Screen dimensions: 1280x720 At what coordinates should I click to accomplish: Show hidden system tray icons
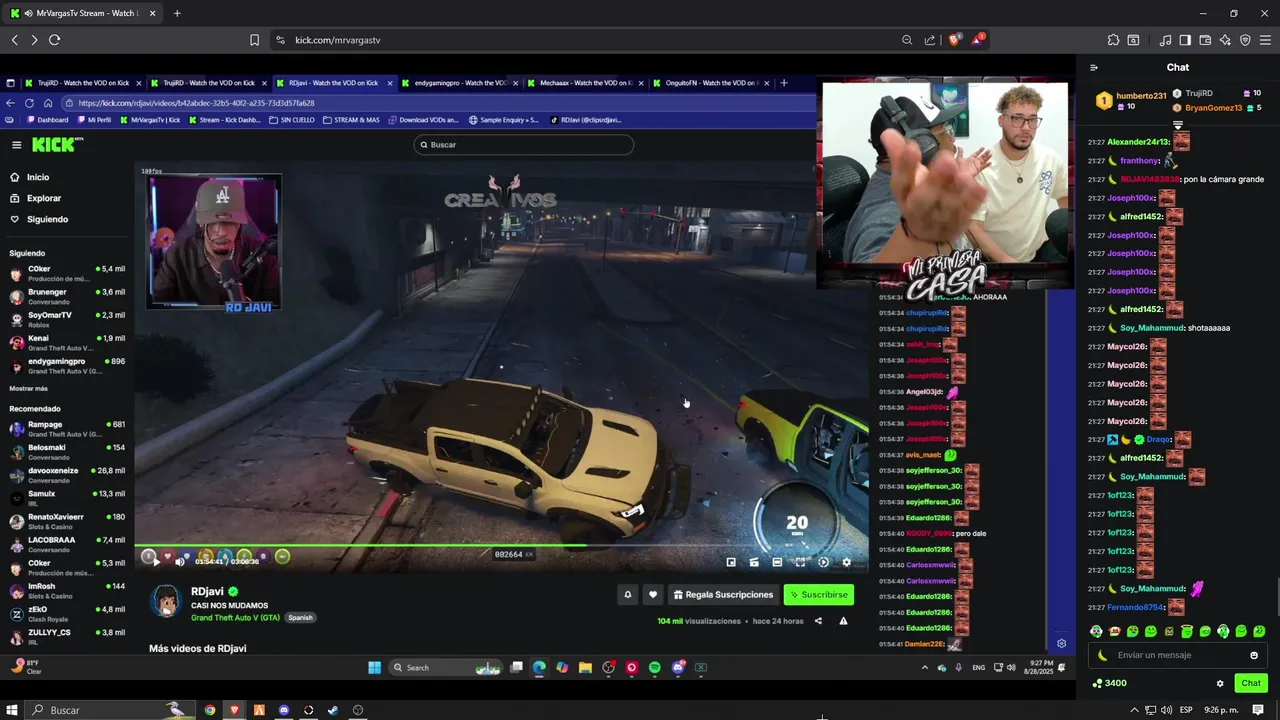click(x=1134, y=710)
